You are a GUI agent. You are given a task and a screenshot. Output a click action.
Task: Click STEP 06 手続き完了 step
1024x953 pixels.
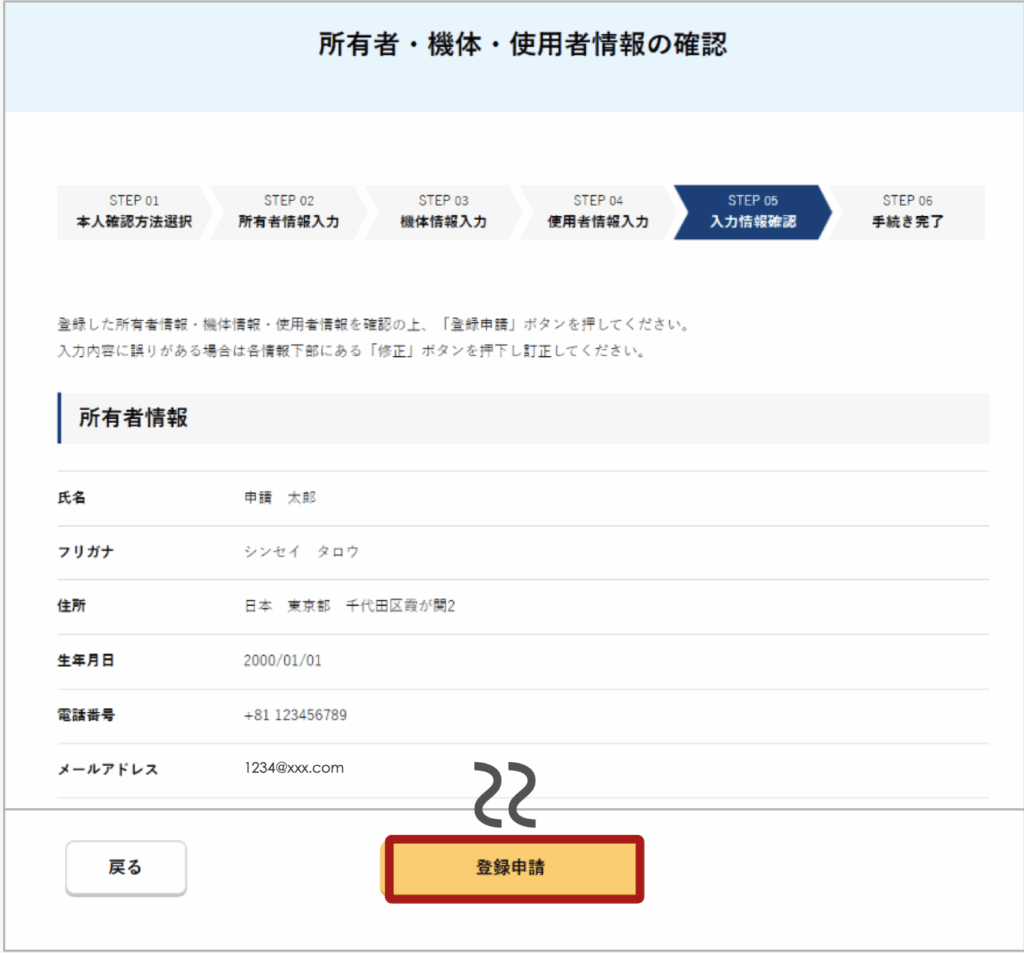coord(907,212)
